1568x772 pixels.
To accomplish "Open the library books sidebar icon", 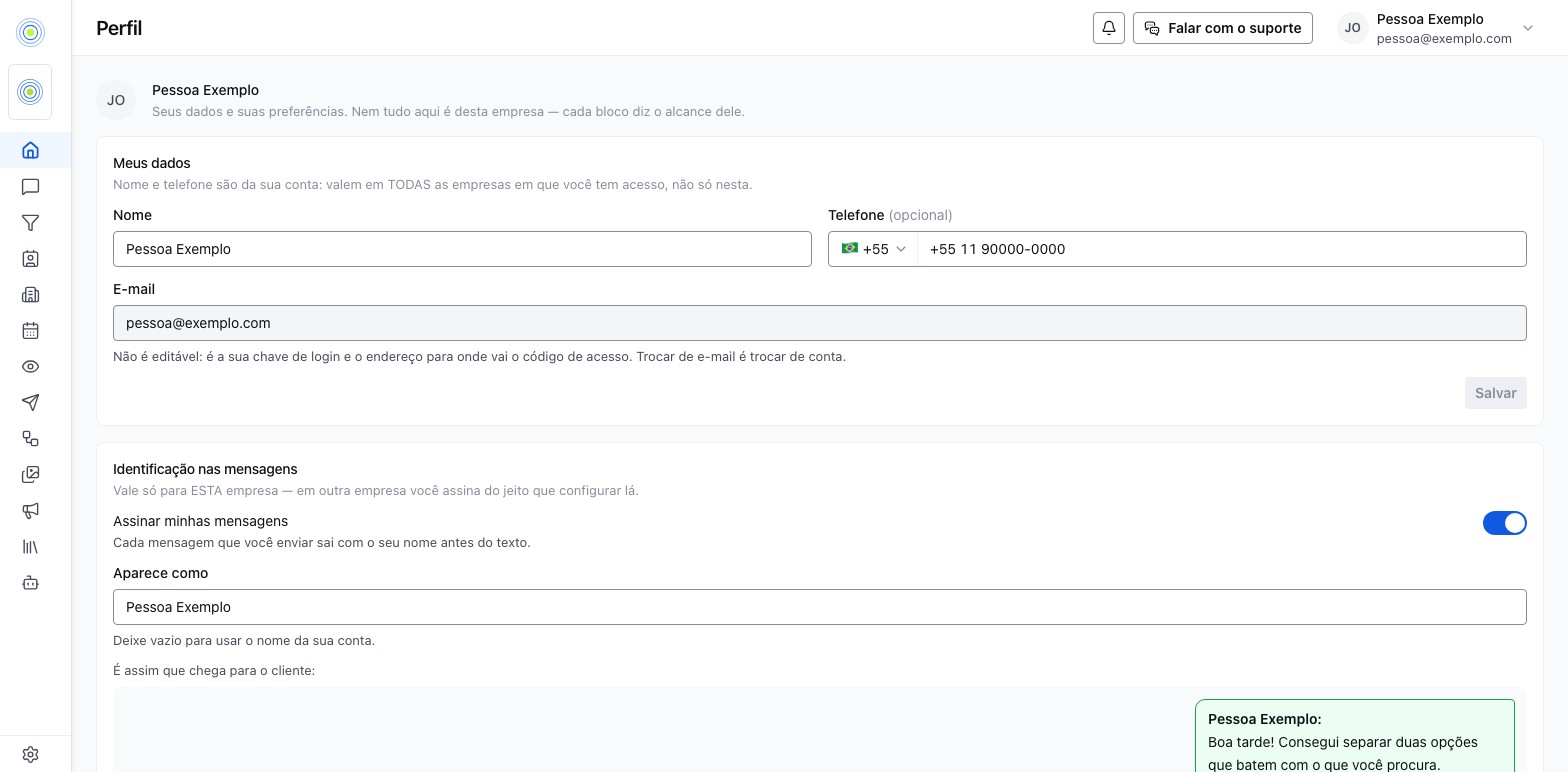I will [x=30, y=547].
